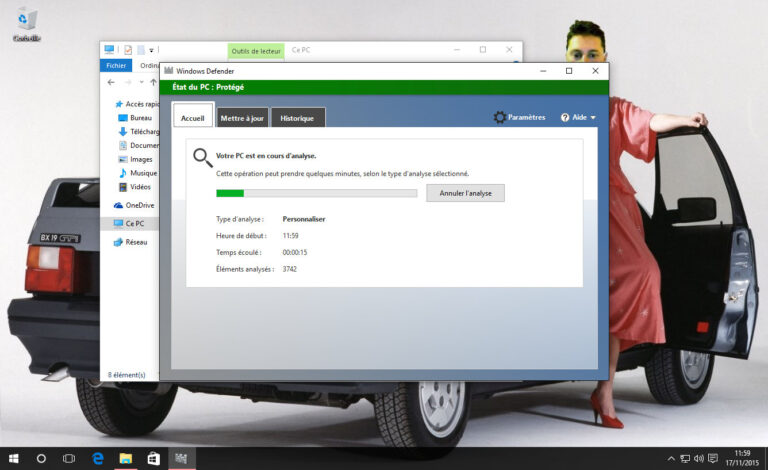Select Outils de lecteur ribbon tab
This screenshot has width=768, height=470.
click(256, 50)
